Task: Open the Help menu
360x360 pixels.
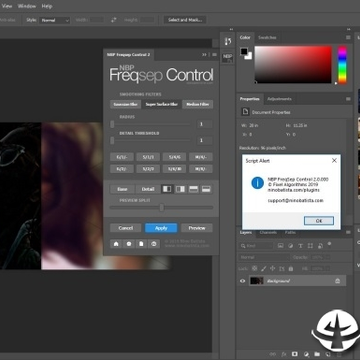Action: pos(47,6)
